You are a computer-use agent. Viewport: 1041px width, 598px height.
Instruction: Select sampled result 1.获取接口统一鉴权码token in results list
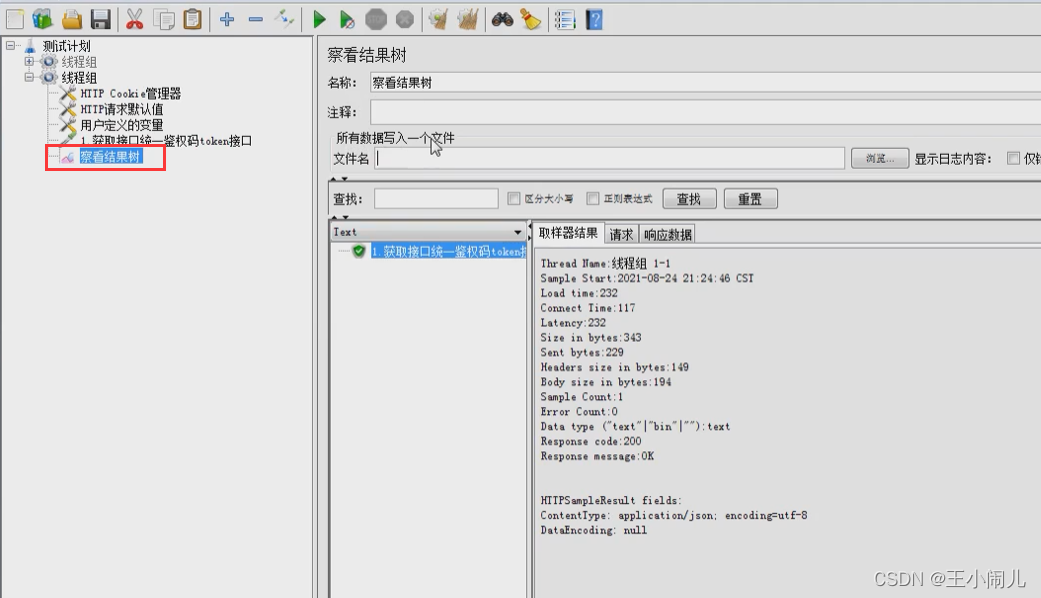(449, 252)
